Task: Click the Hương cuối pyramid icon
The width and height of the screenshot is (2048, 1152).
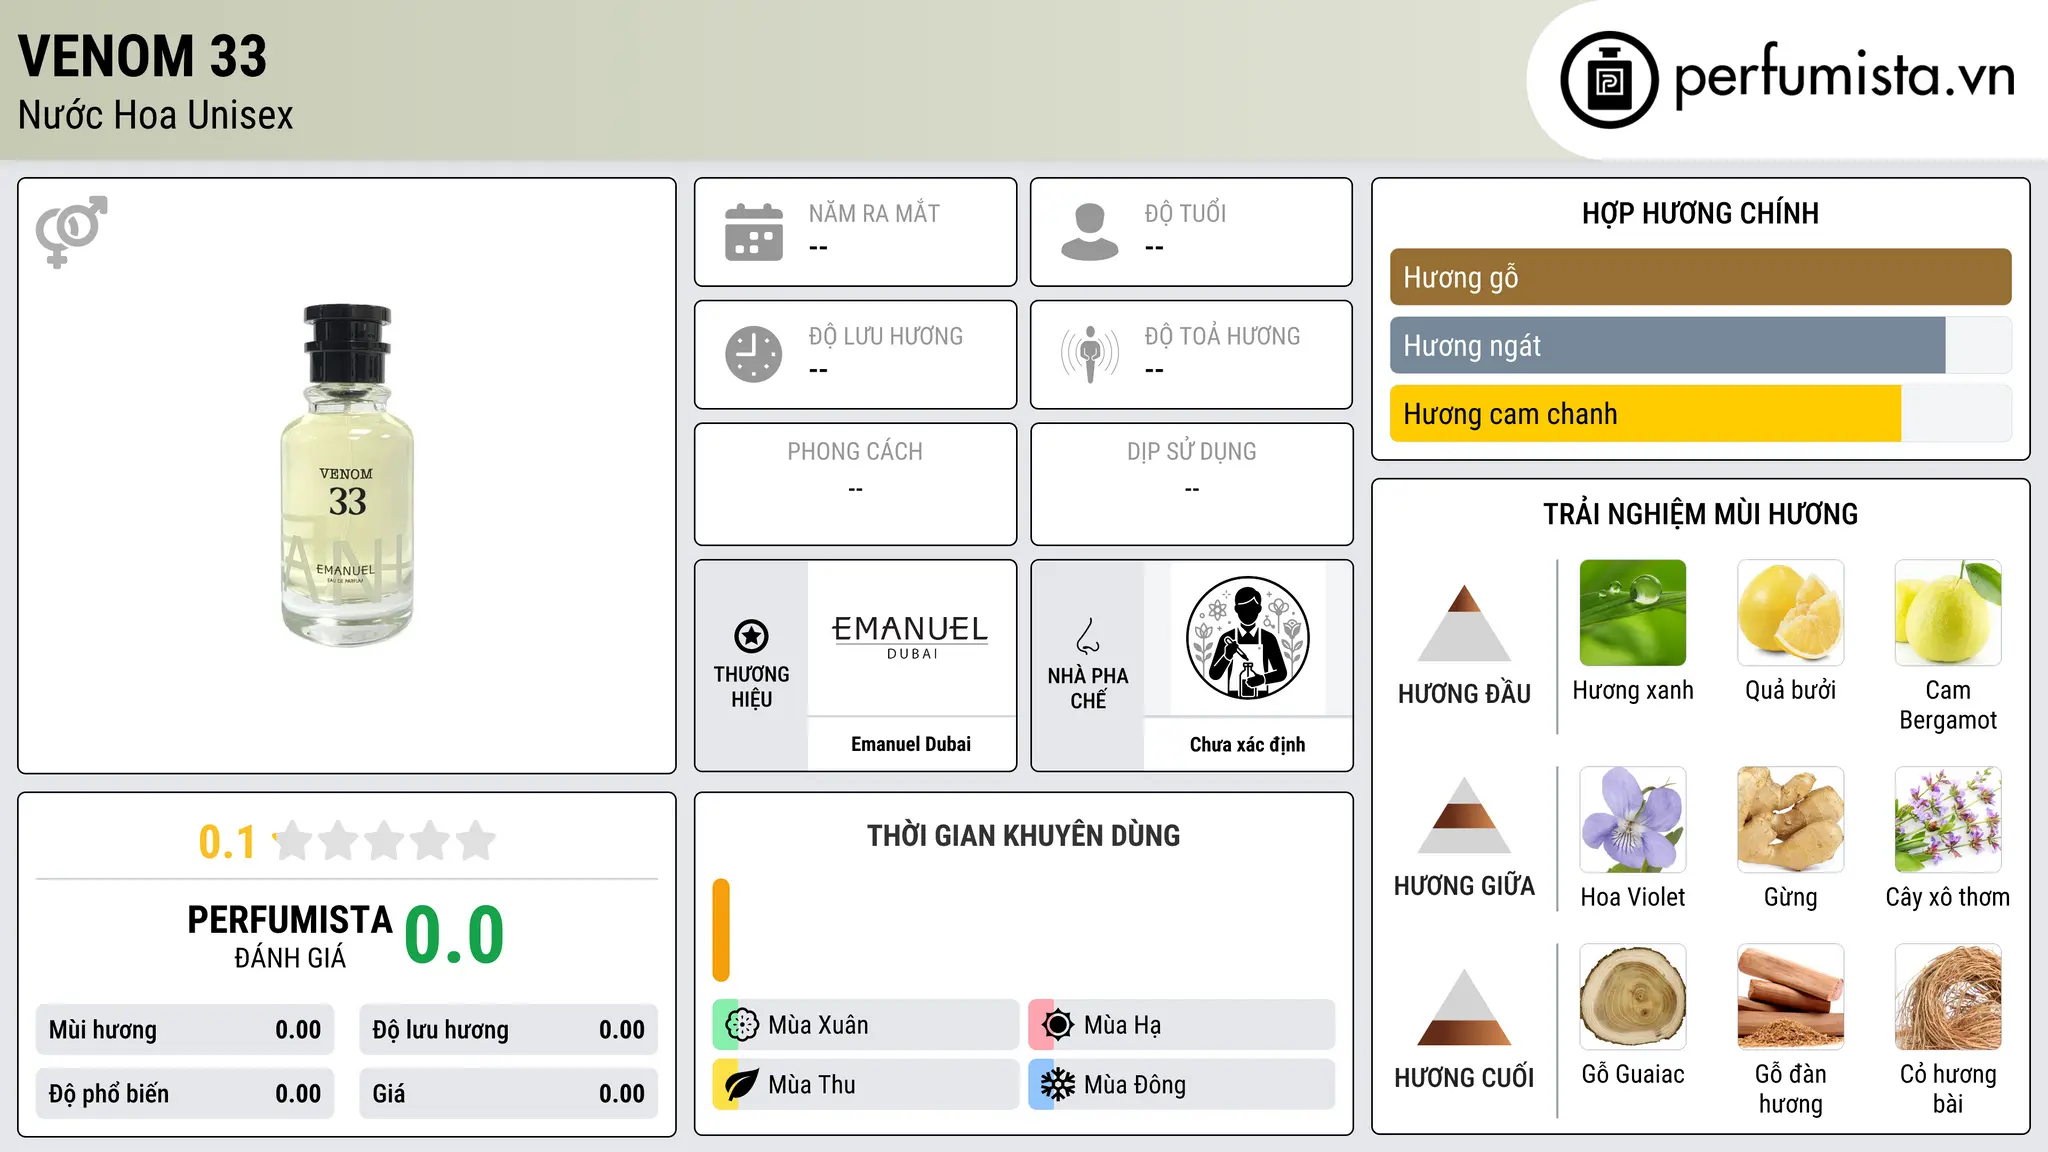Action: 1464,1007
